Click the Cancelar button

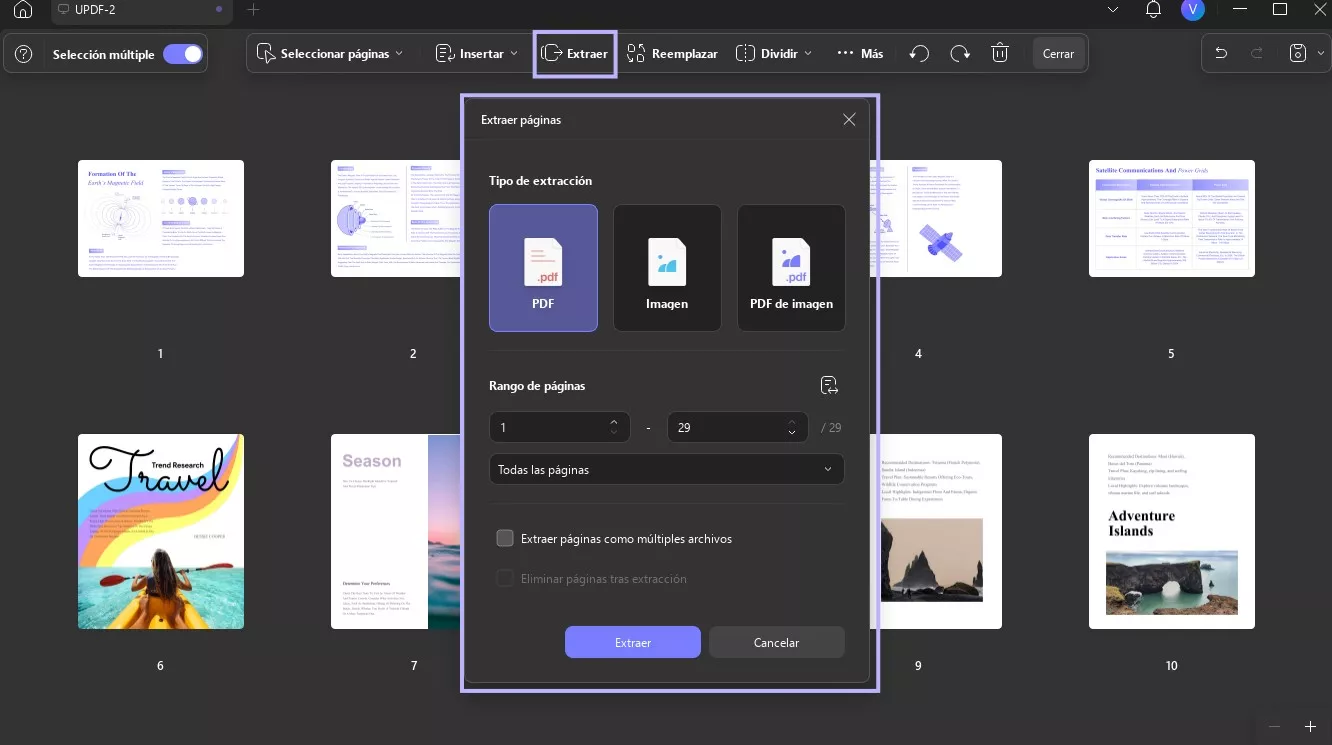[776, 642]
